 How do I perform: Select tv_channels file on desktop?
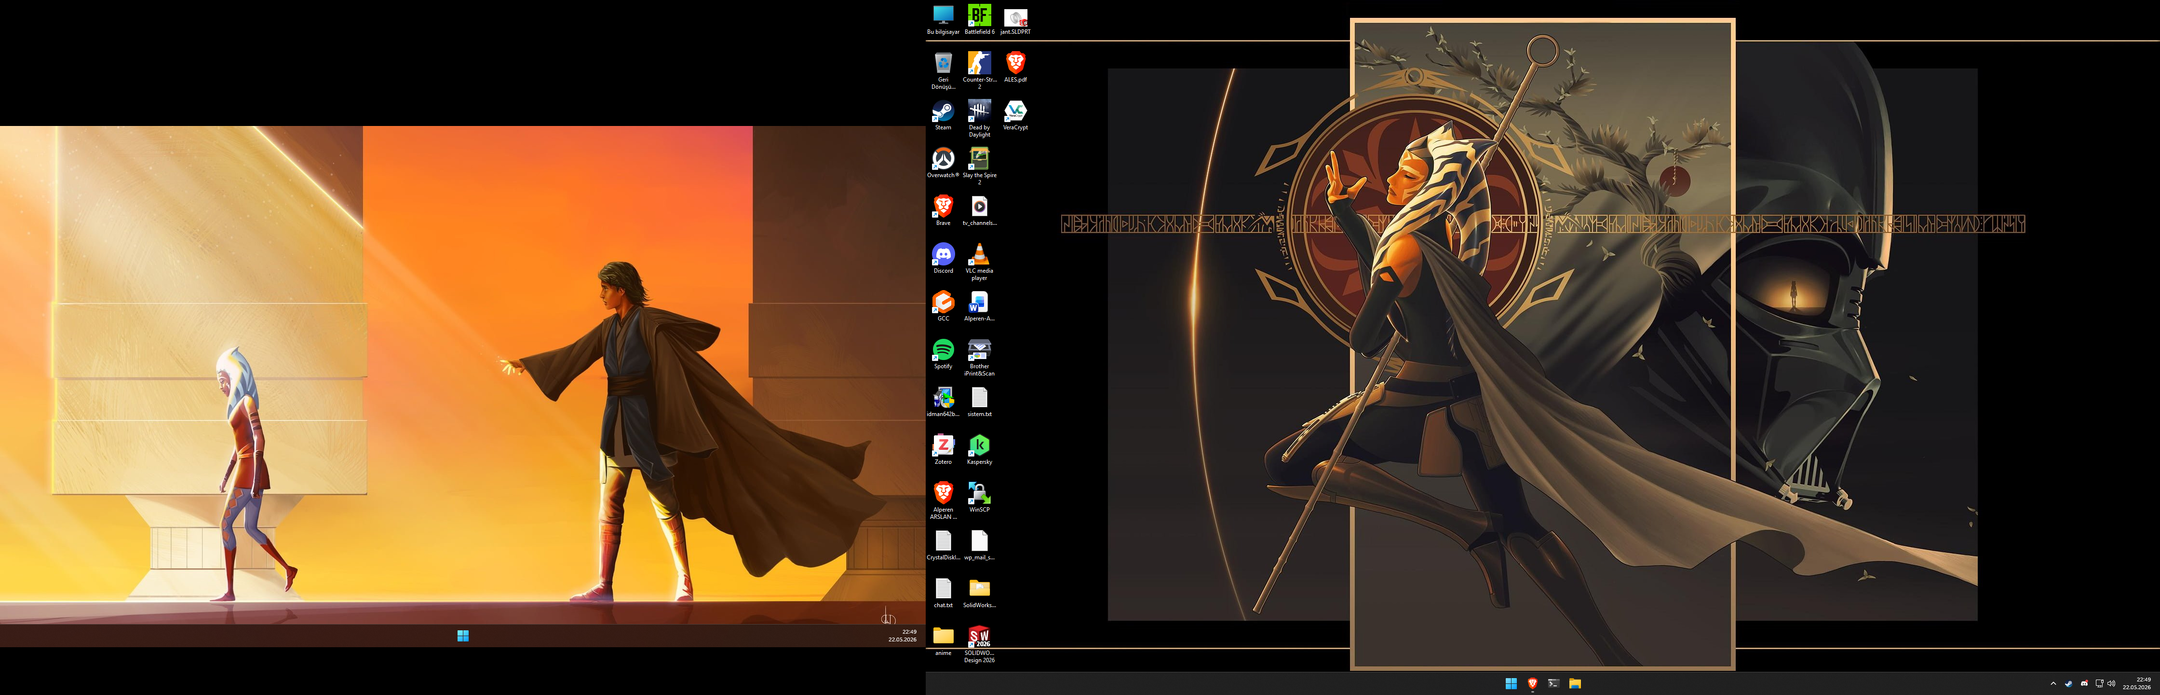pos(979,211)
